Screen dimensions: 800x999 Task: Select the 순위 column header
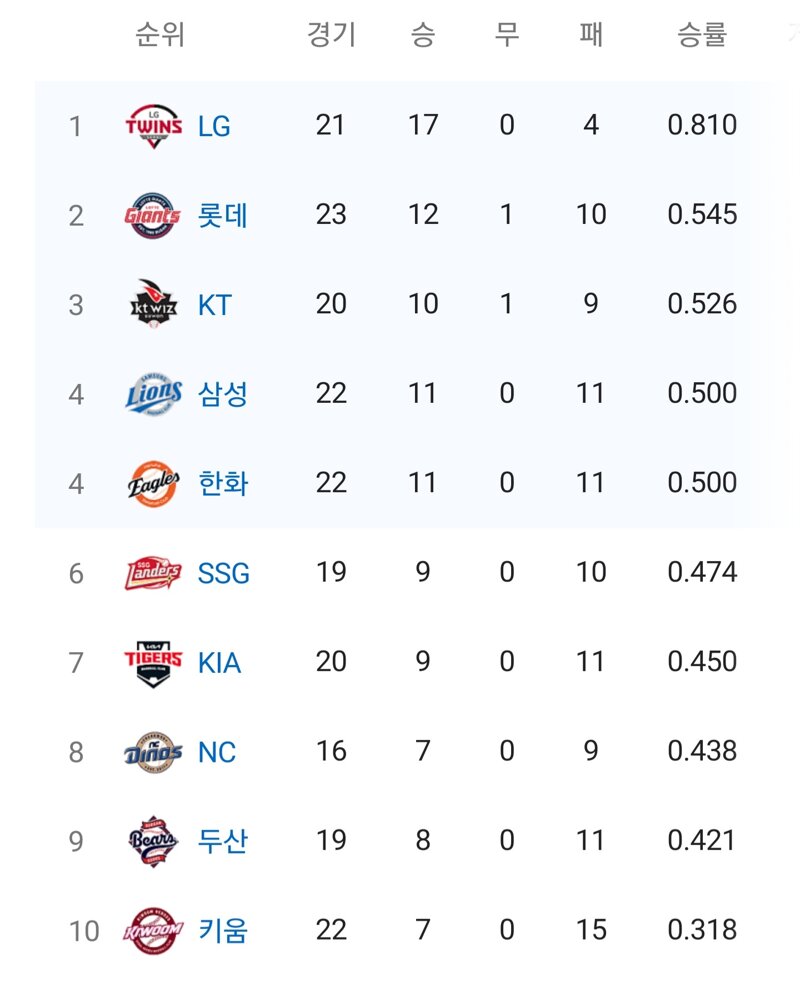click(x=160, y=34)
